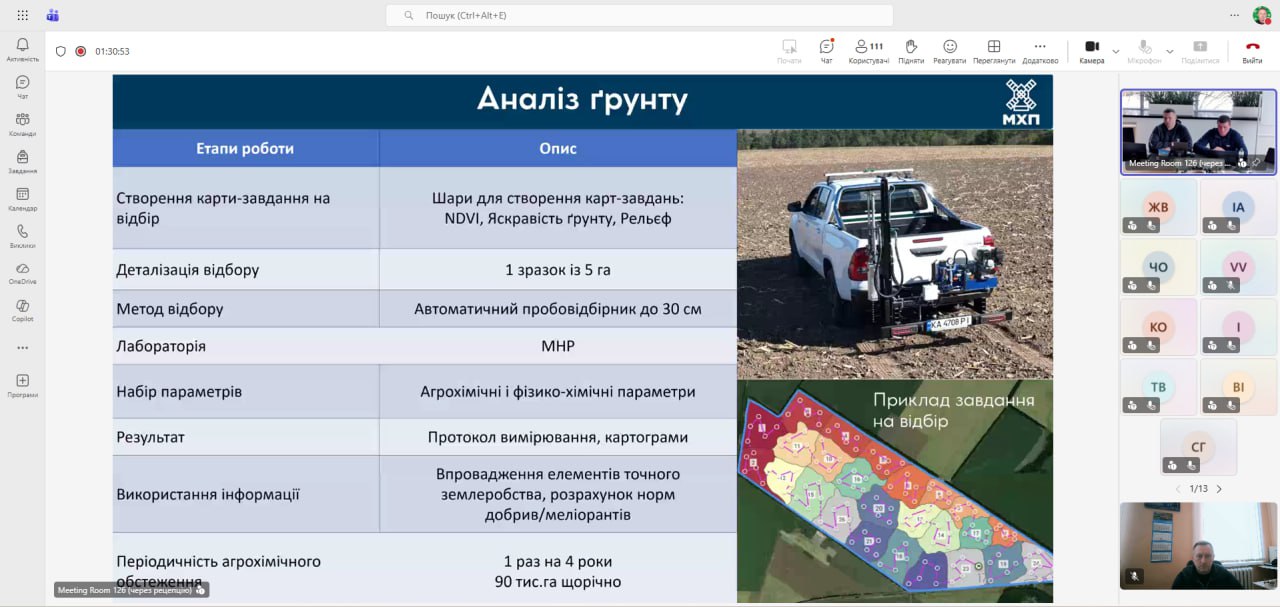Go to next participants page arrow
1280x607 pixels.
(1219, 489)
